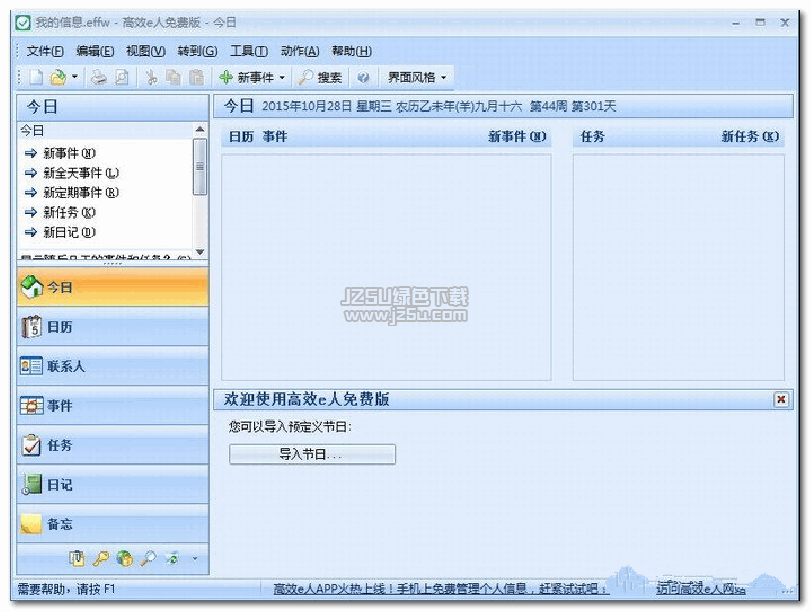Expand the navigation pane configure arrow
The image size is (811, 612).
coord(194,559)
